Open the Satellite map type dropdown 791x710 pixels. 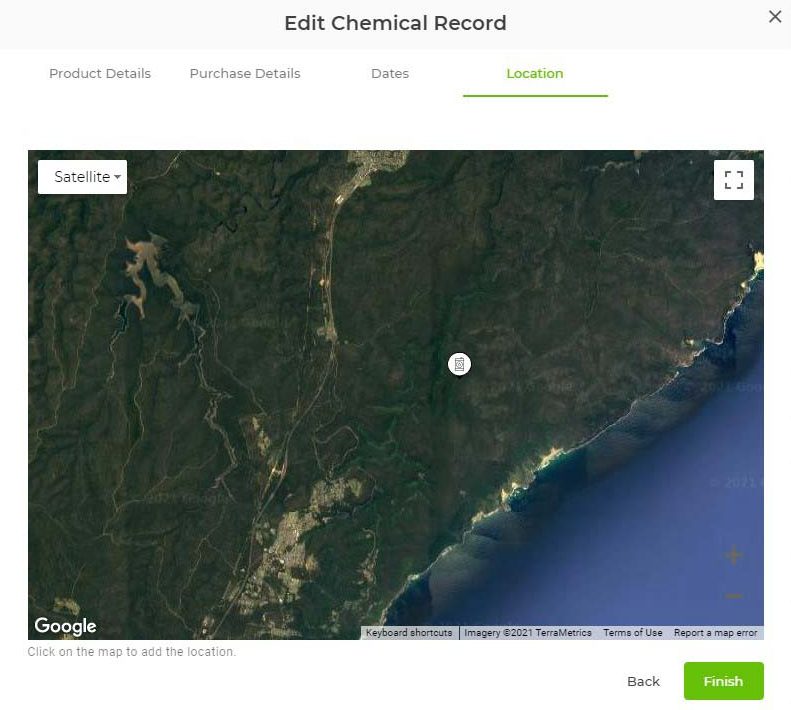tap(83, 177)
